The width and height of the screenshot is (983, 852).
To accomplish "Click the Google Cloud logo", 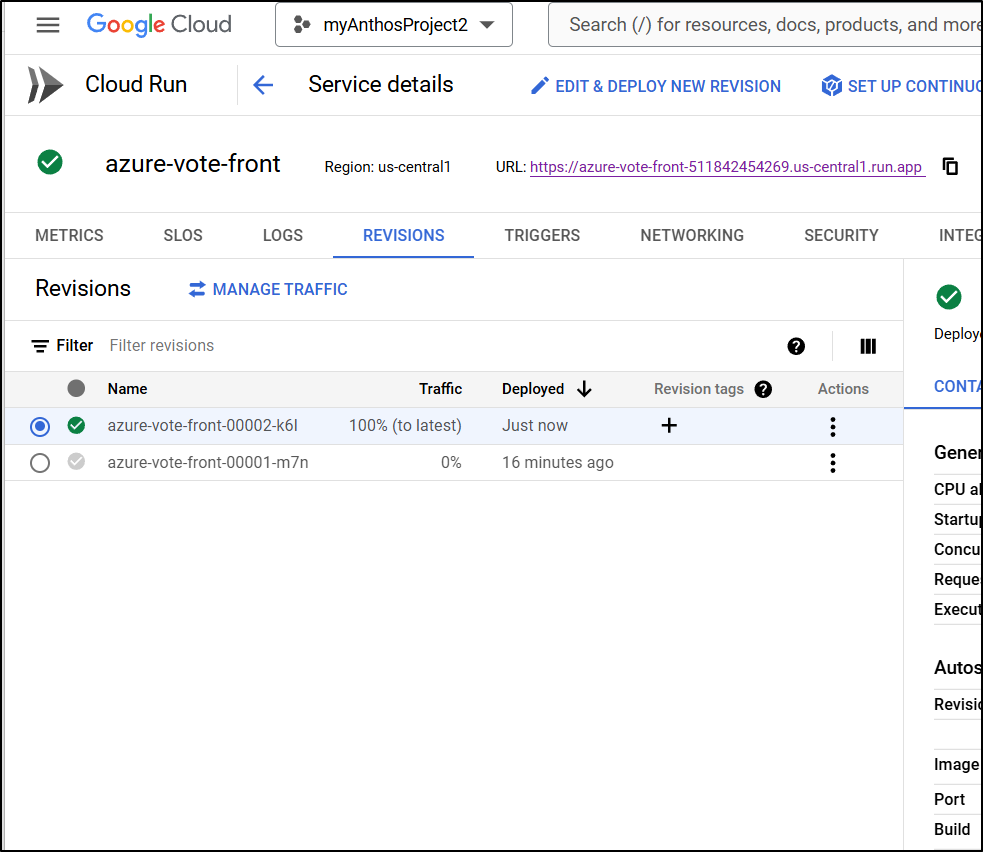I will coord(159,25).
